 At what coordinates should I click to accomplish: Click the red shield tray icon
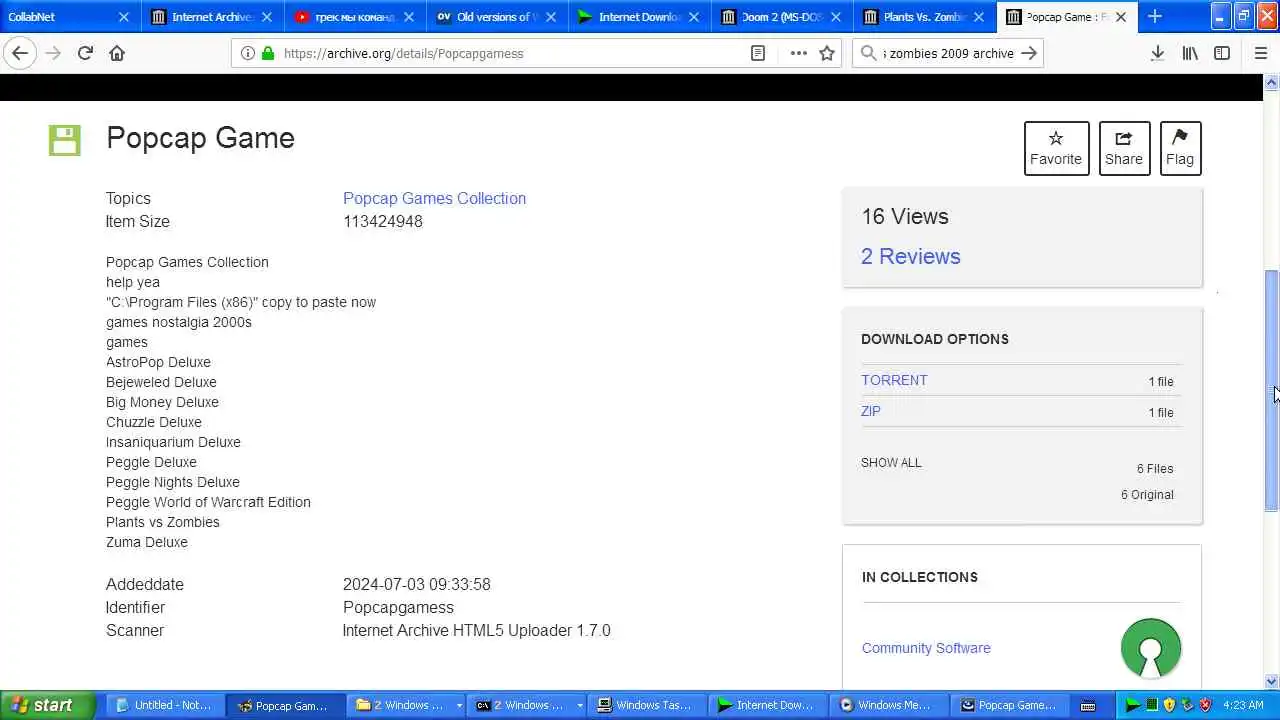(1205, 705)
